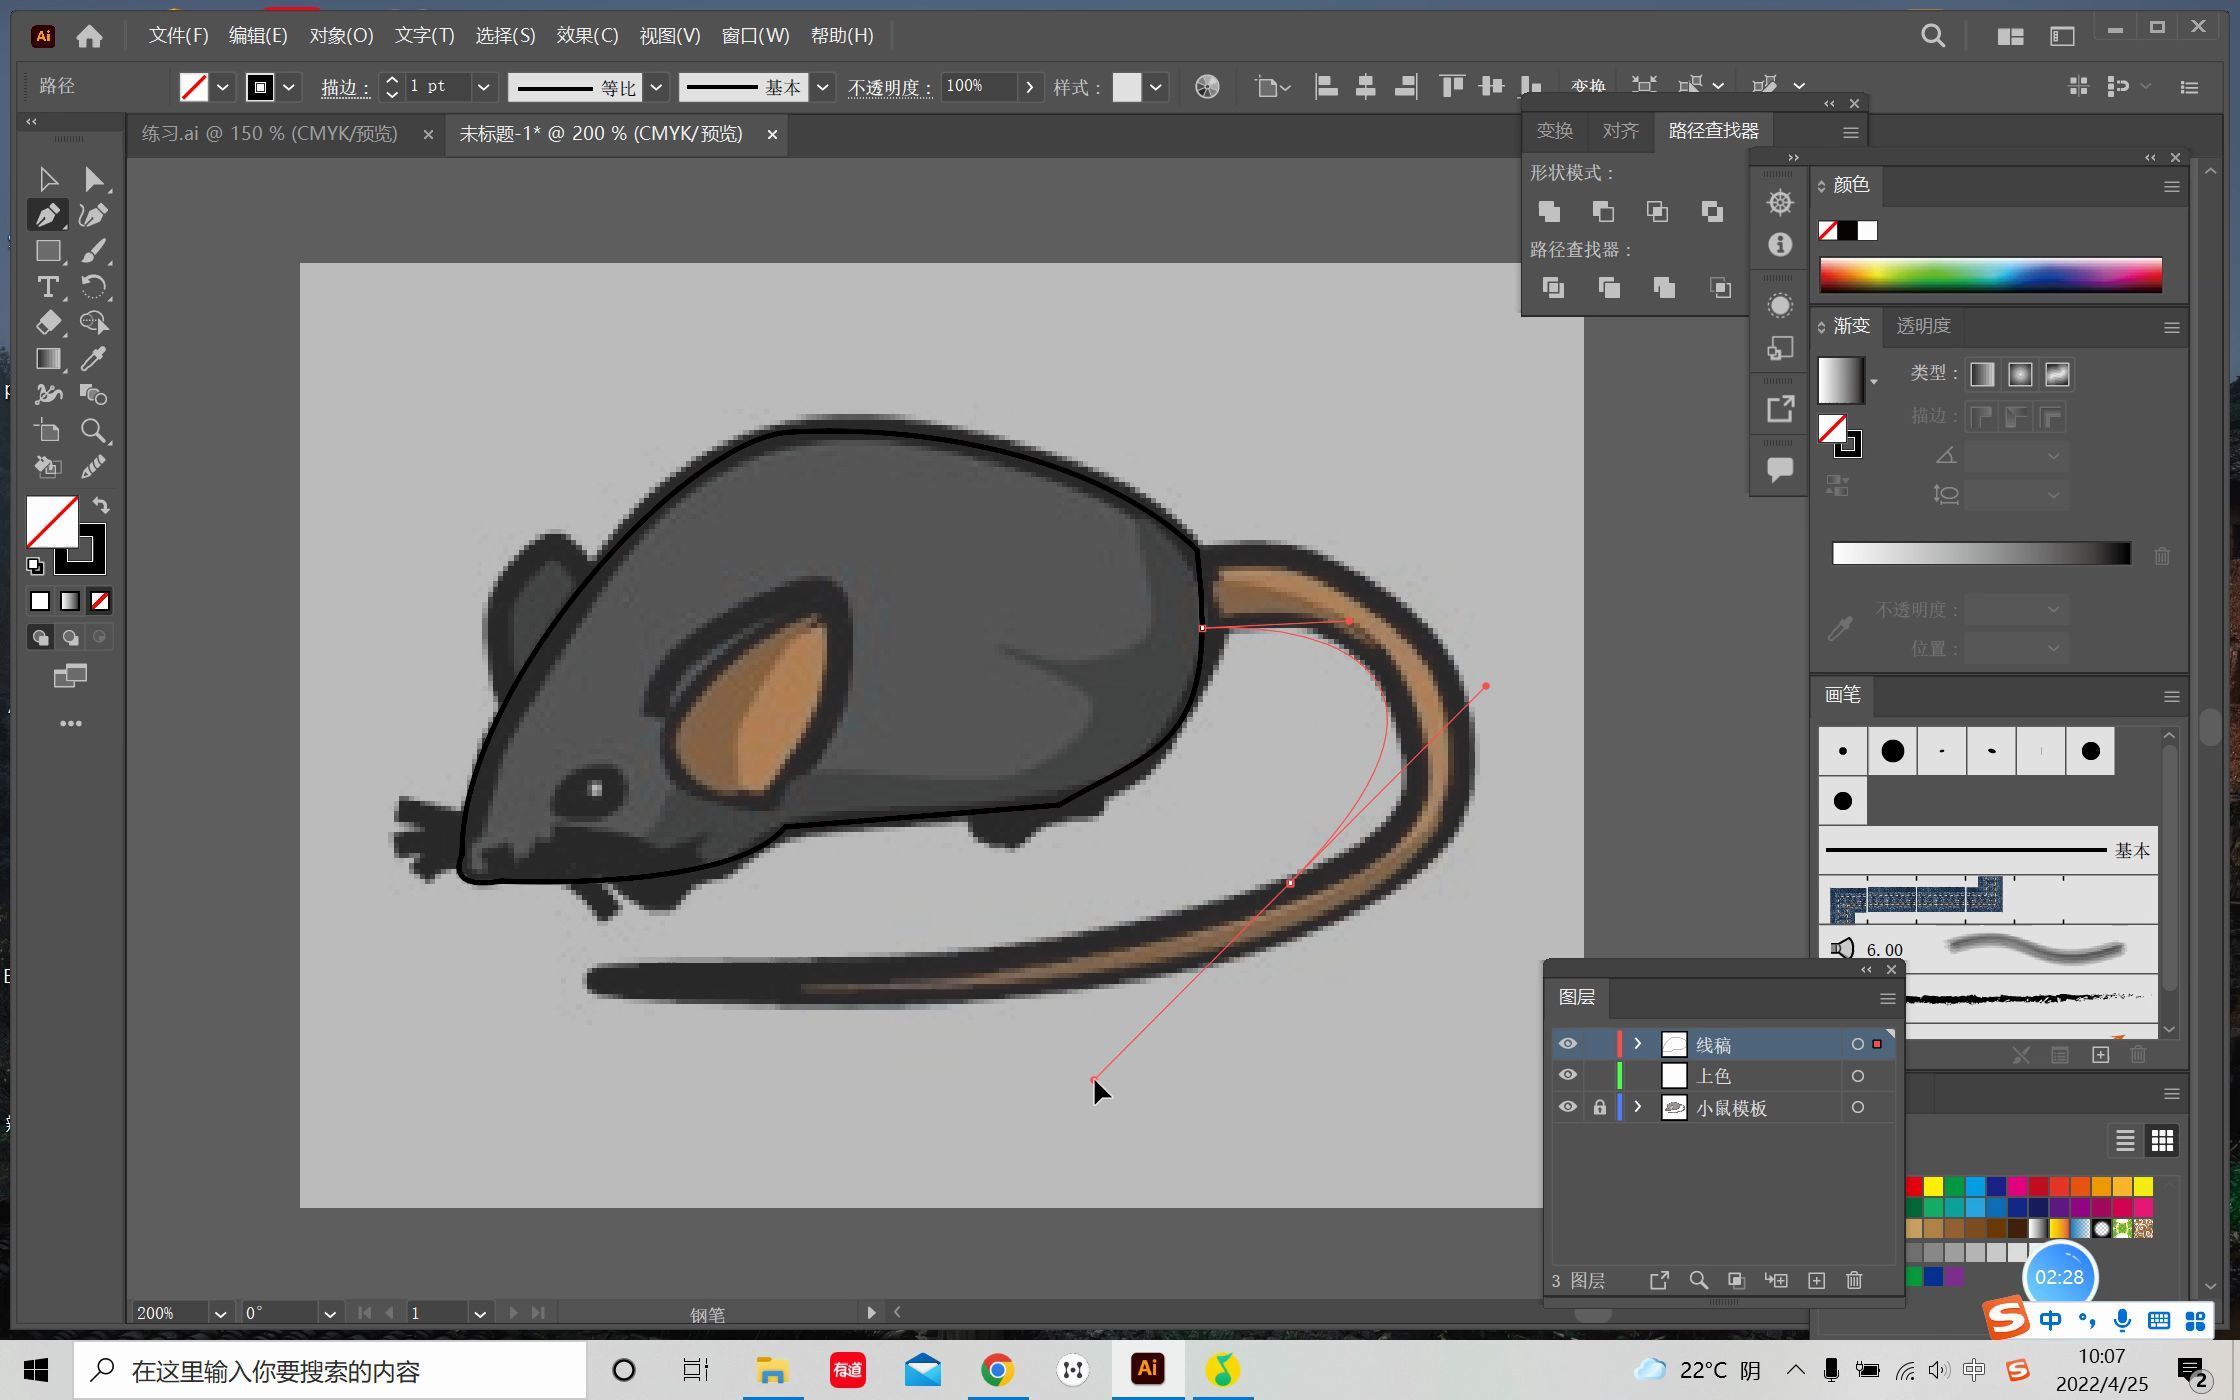
Task: Expand the 小鼠模板 layer contents
Action: (1638, 1108)
